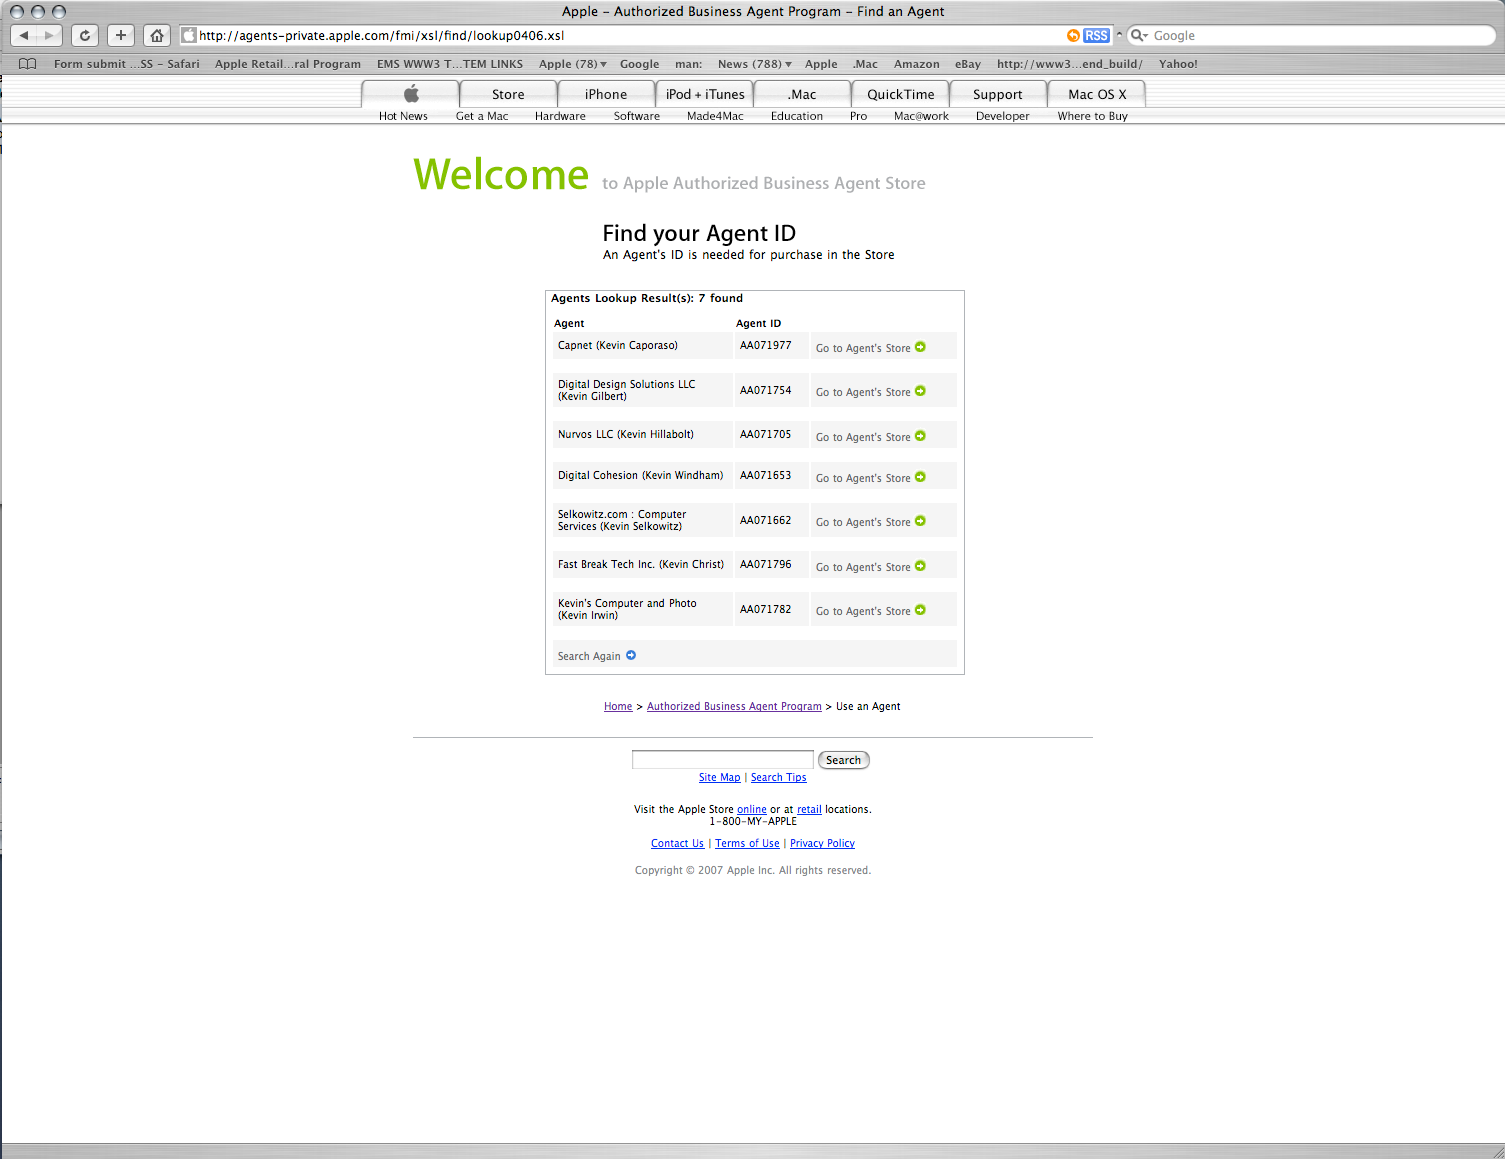Open the Yahoo! bookmark in bookmarks bar
The width and height of the screenshot is (1505, 1159).
pos(1178,64)
